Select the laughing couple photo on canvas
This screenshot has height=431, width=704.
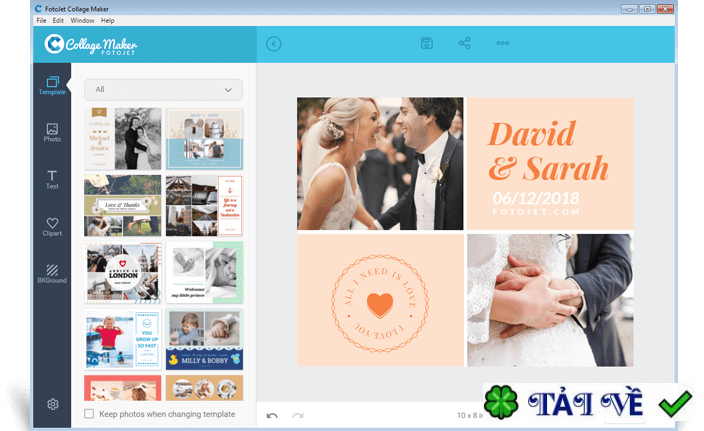[380, 163]
